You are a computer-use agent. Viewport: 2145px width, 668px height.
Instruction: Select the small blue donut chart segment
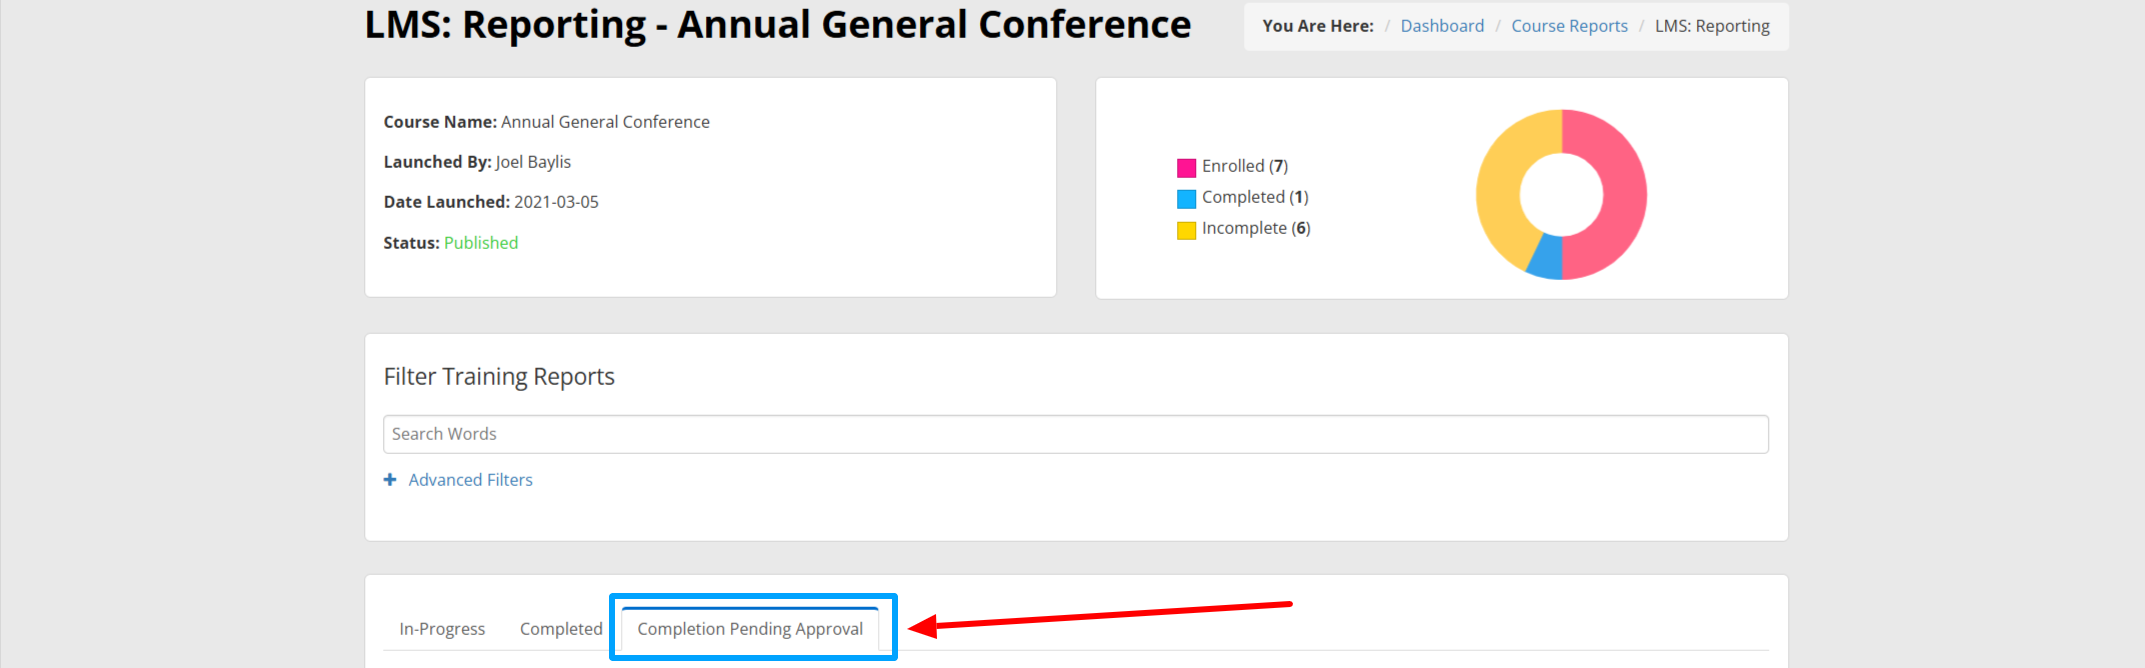click(x=1546, y=258)
